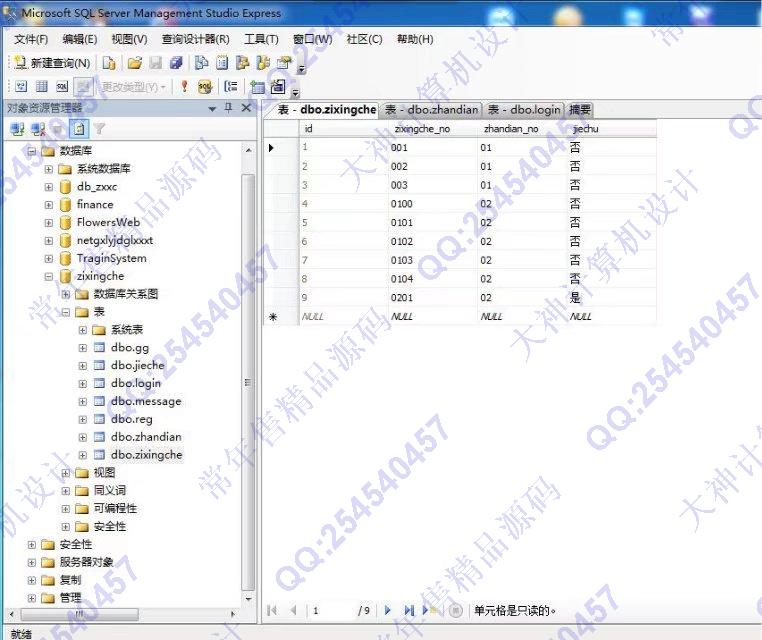
Task: Expand the dbo.jieche table node
Action: click(x=83, y=366)
